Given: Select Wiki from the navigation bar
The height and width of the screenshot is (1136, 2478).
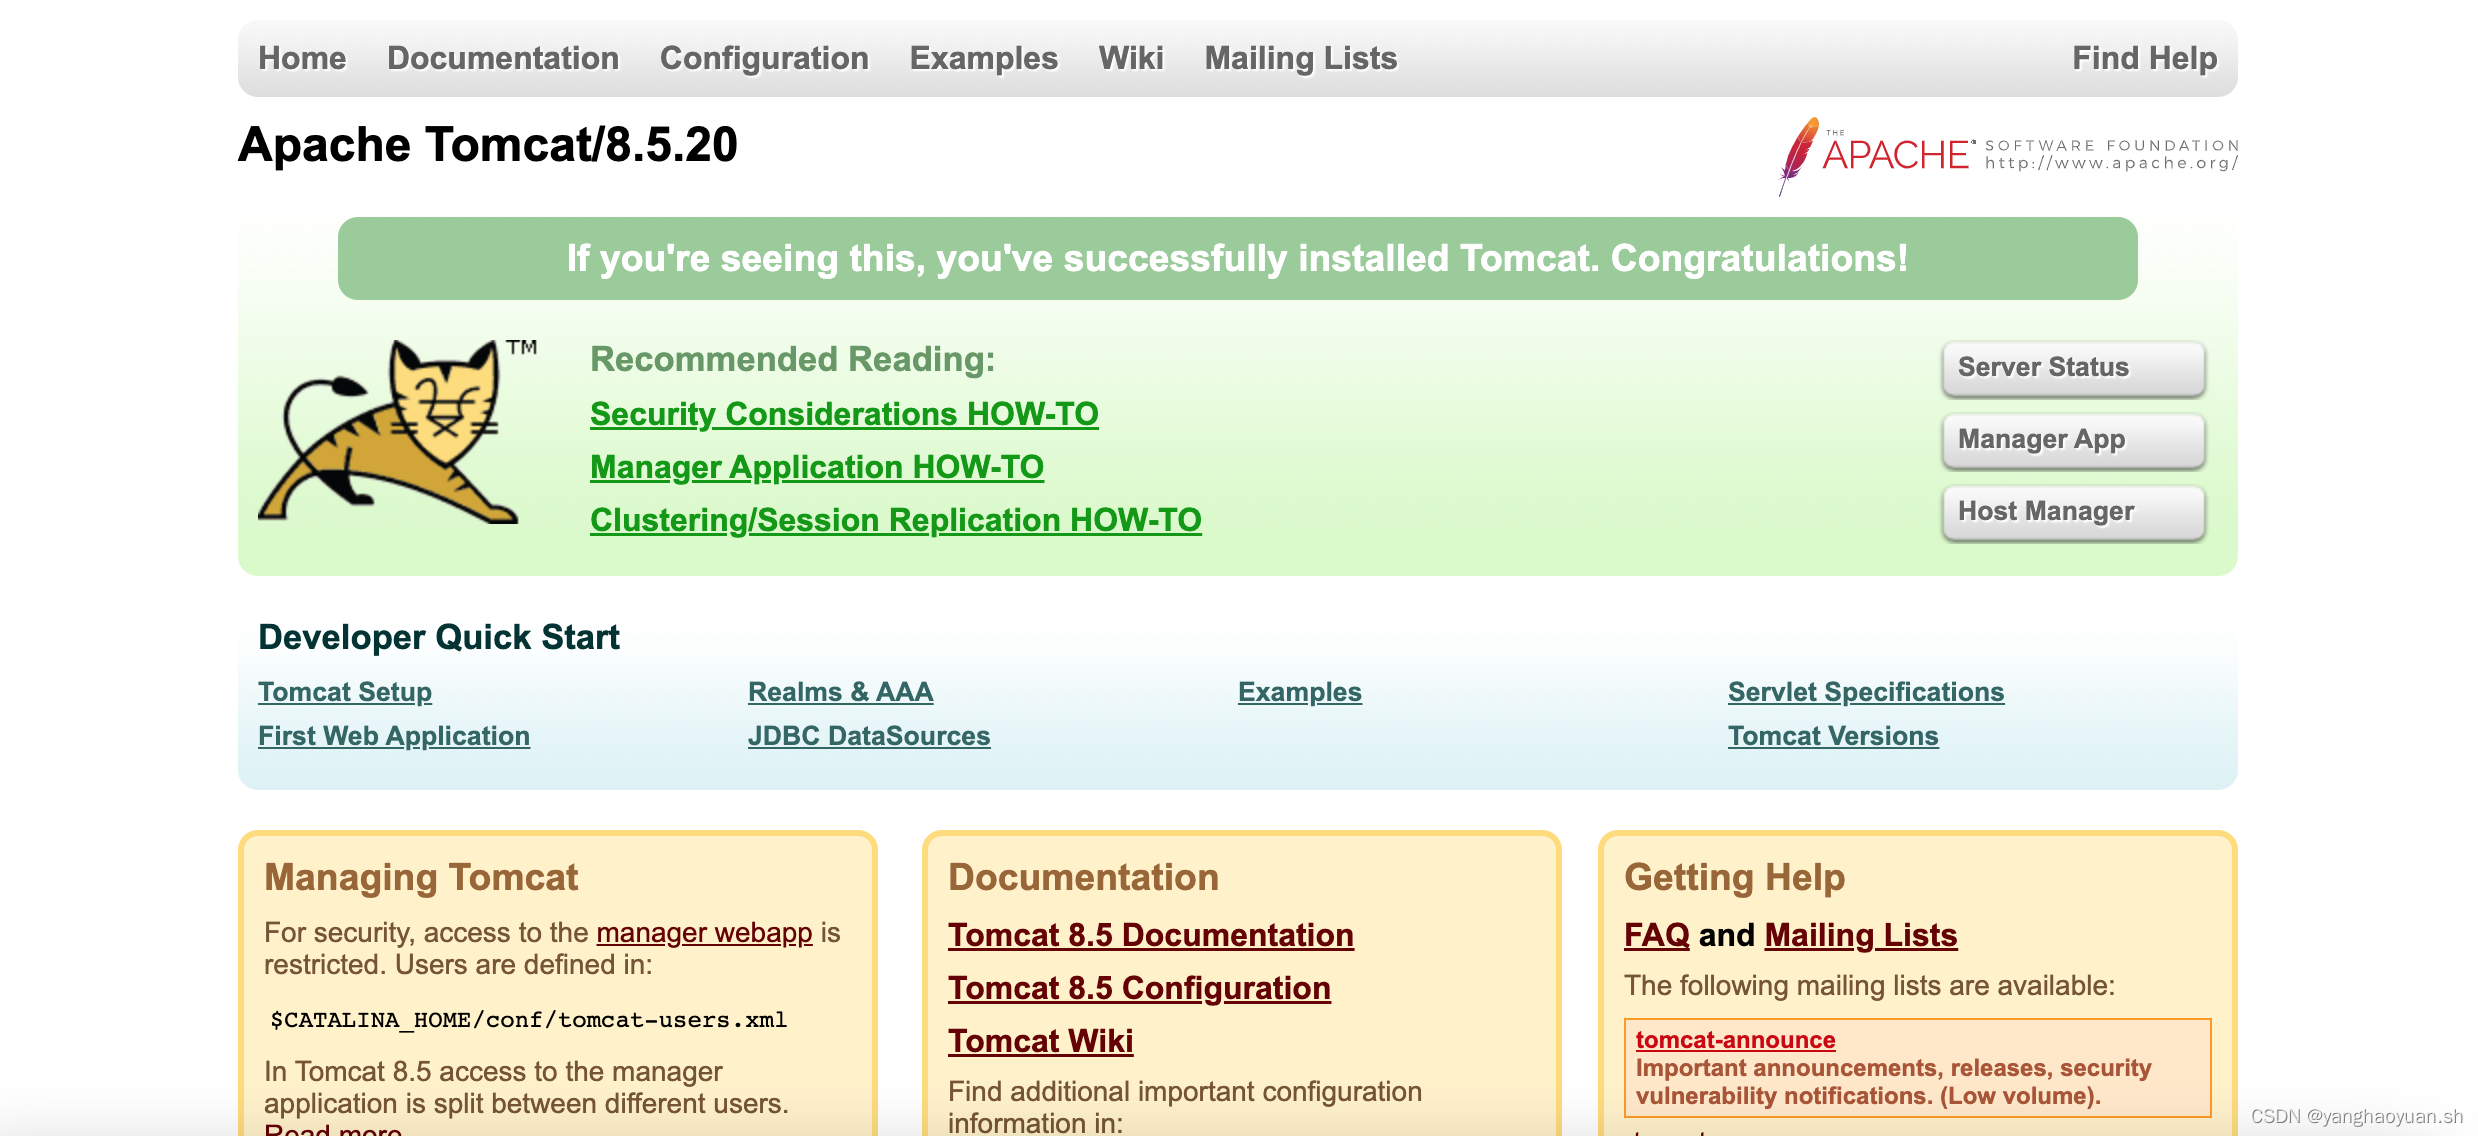Looking at the screenshot, I should [1131, 58].
